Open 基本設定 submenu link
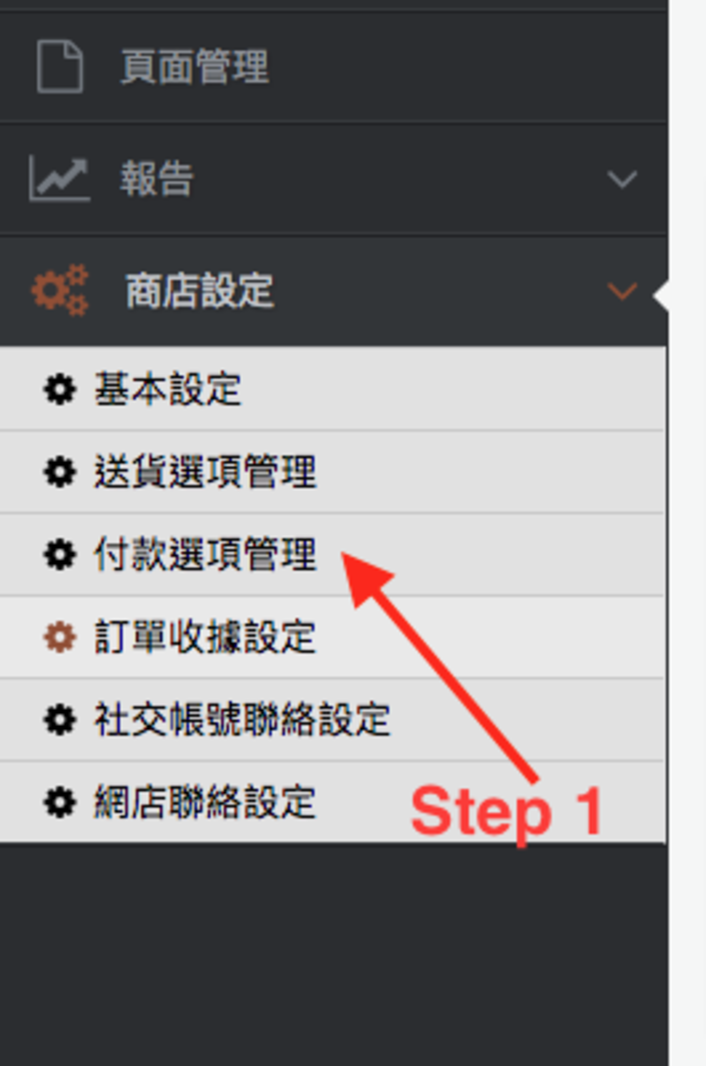Viewport: 706px width, 1066px height. pos(332,389)
